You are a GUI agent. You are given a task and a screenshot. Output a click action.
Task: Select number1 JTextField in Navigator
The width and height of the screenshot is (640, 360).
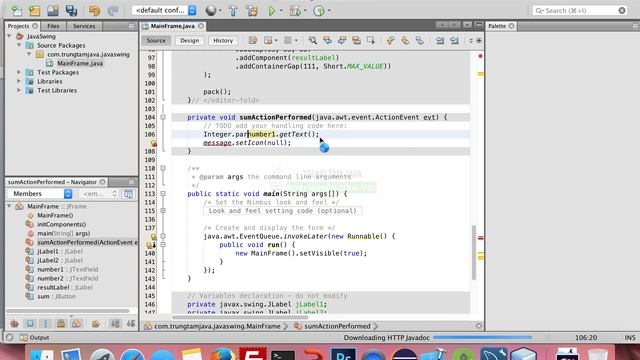point(62,269)
